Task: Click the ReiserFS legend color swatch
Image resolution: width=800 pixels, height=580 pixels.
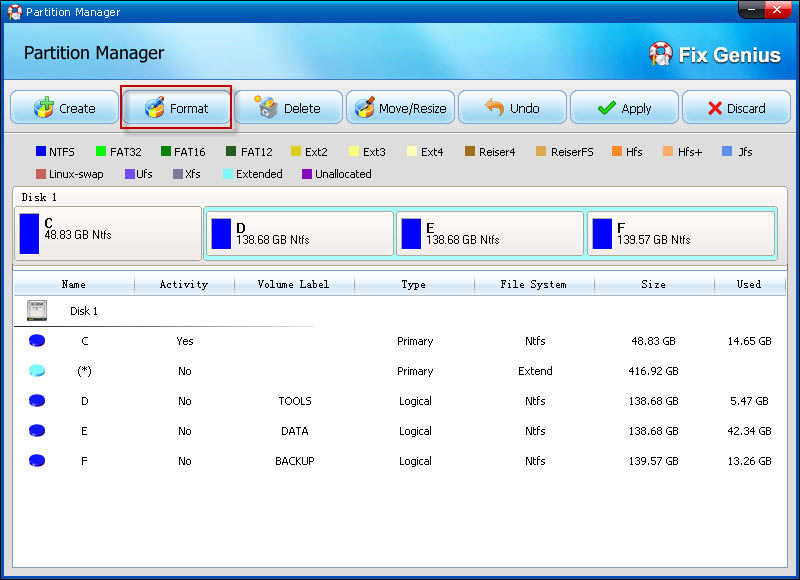Action: (x=541, y=151)
